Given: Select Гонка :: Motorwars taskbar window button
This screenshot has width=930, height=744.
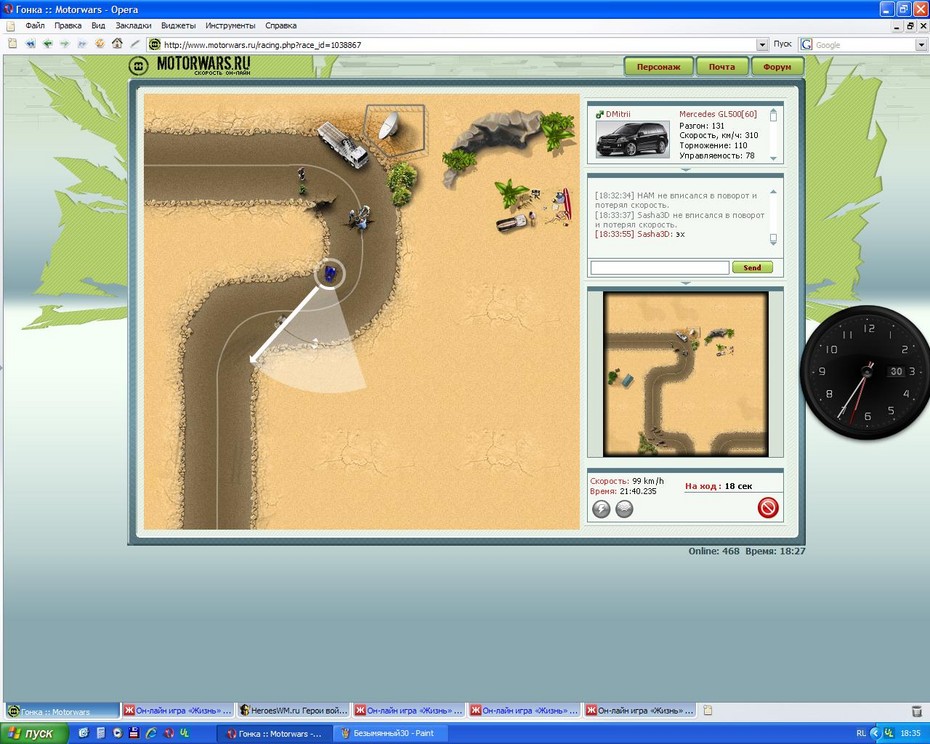Looking at the screenshot, I should coord(273,733).
